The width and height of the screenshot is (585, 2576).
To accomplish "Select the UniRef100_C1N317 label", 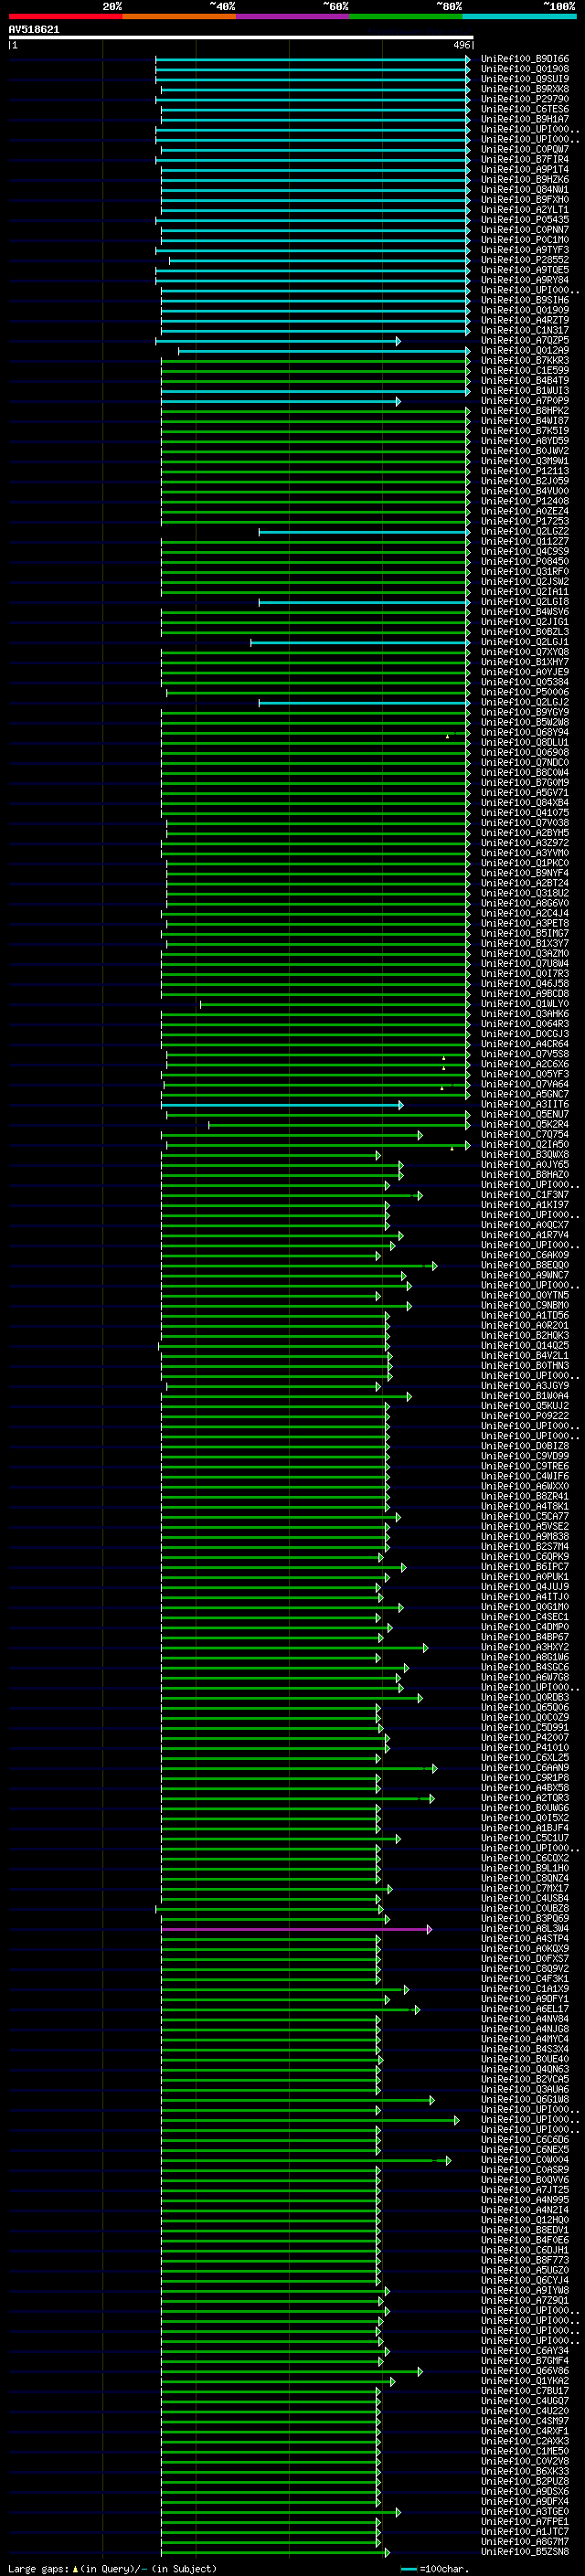I will click(x=525, y=330).
